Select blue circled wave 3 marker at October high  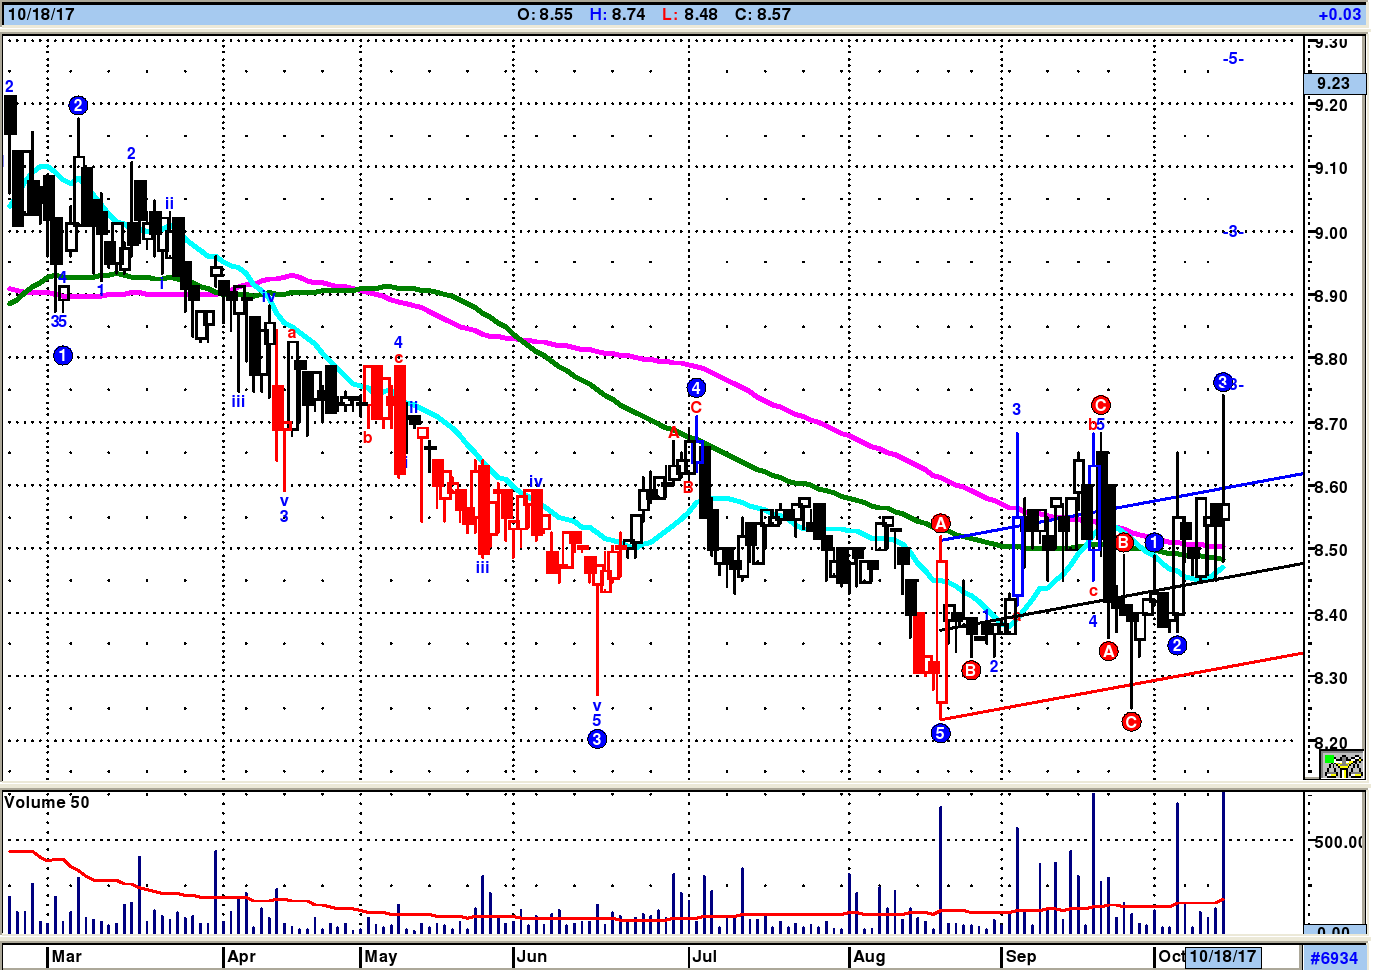1222,382
